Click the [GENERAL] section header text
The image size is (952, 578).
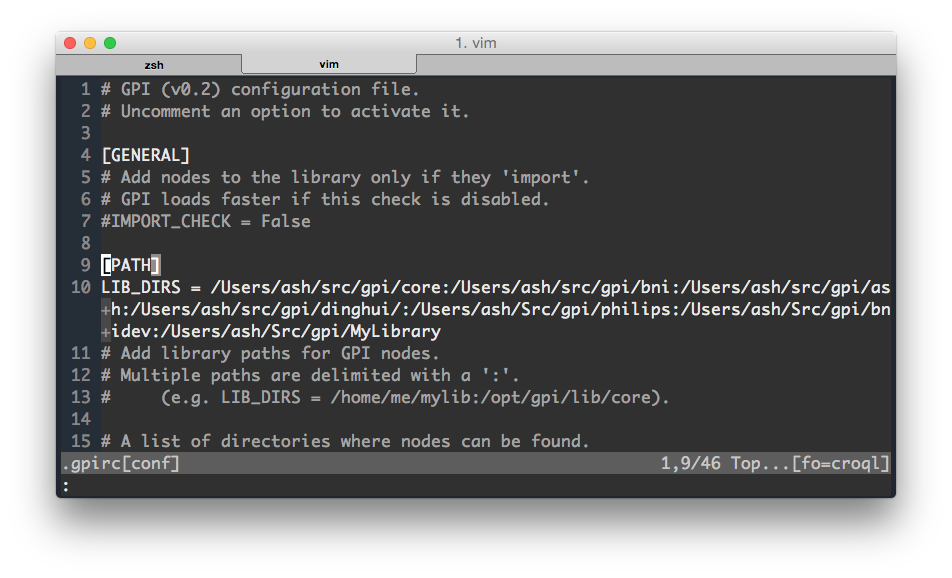click(x=146, y=155)
